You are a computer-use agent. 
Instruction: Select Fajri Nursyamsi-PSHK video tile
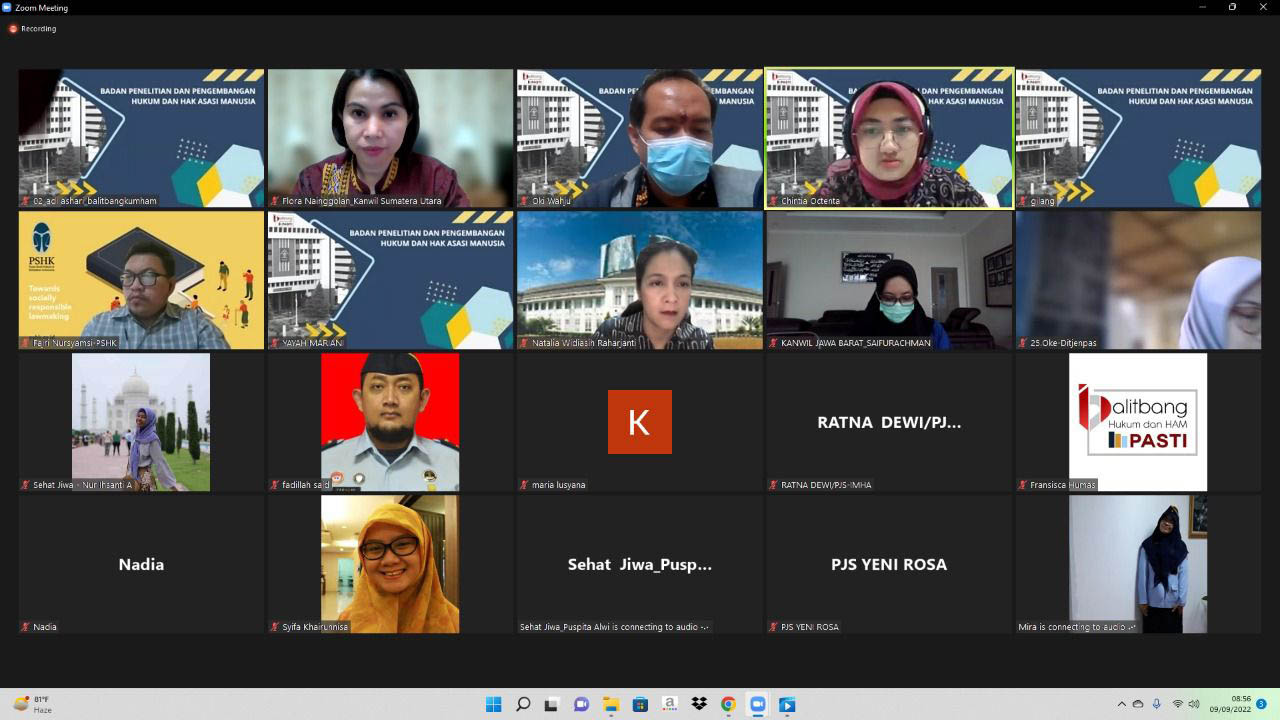[141, 280]
